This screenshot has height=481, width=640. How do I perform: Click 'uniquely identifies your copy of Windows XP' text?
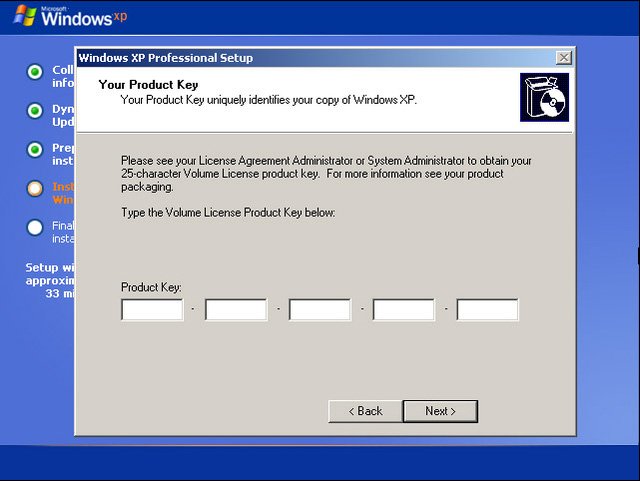pyautogui.click(x=312, y=100)
